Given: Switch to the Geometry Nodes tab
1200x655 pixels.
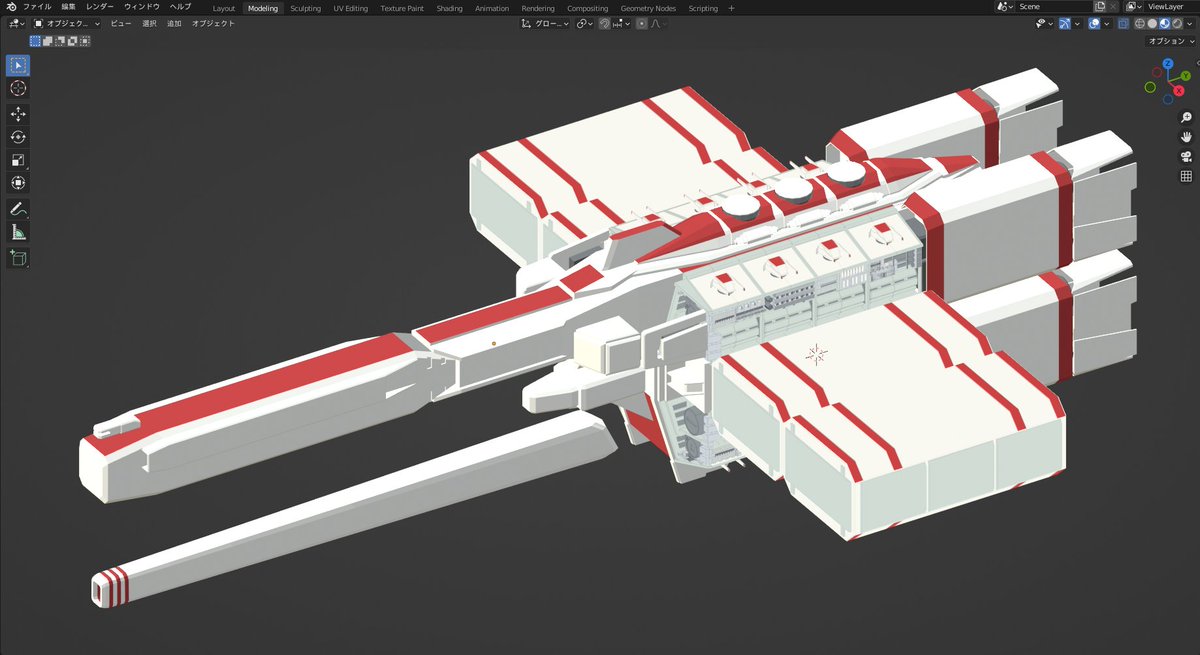Looking at the screenshot, I should tap(648, 8).
